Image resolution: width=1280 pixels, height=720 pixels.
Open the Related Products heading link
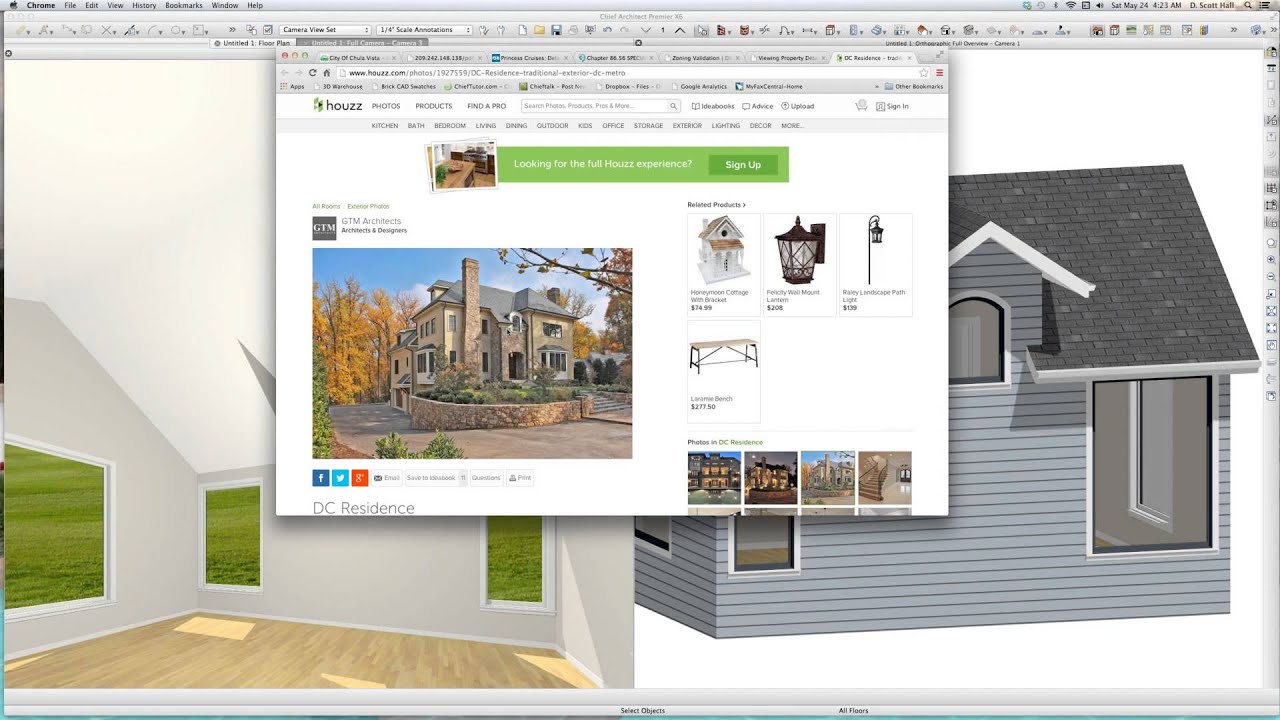coord(716,205)
